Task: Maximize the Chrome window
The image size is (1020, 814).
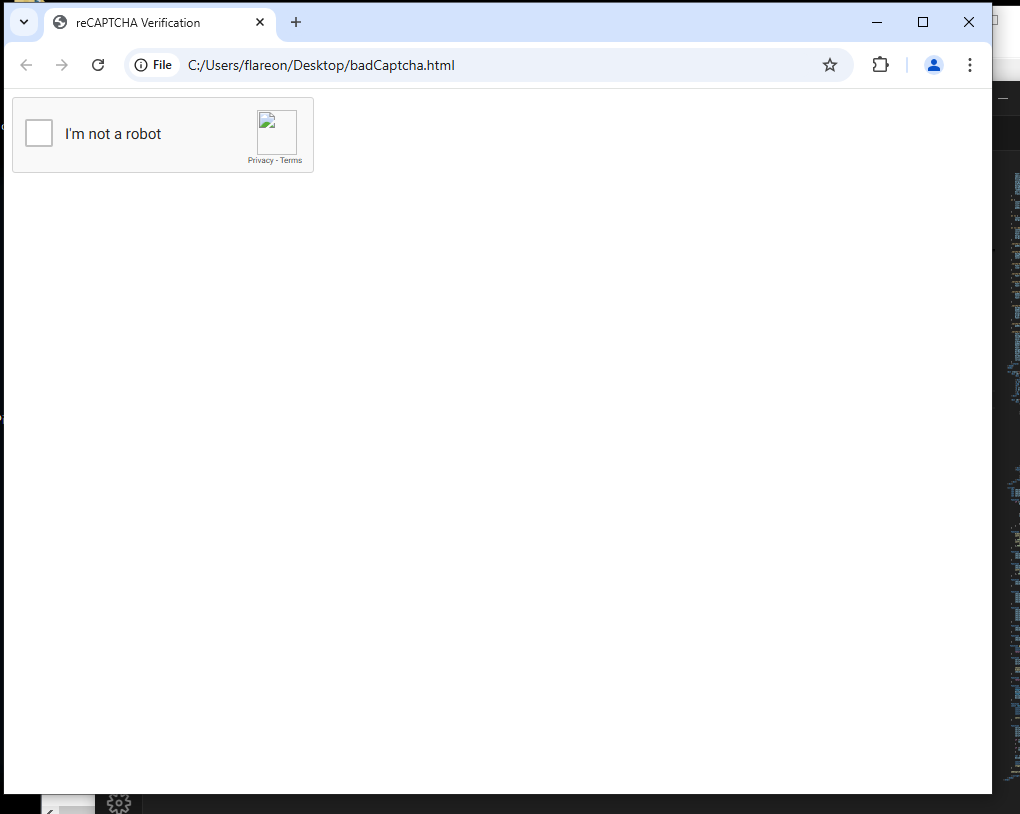Action: pyautogui.click(x=922, y=22)
